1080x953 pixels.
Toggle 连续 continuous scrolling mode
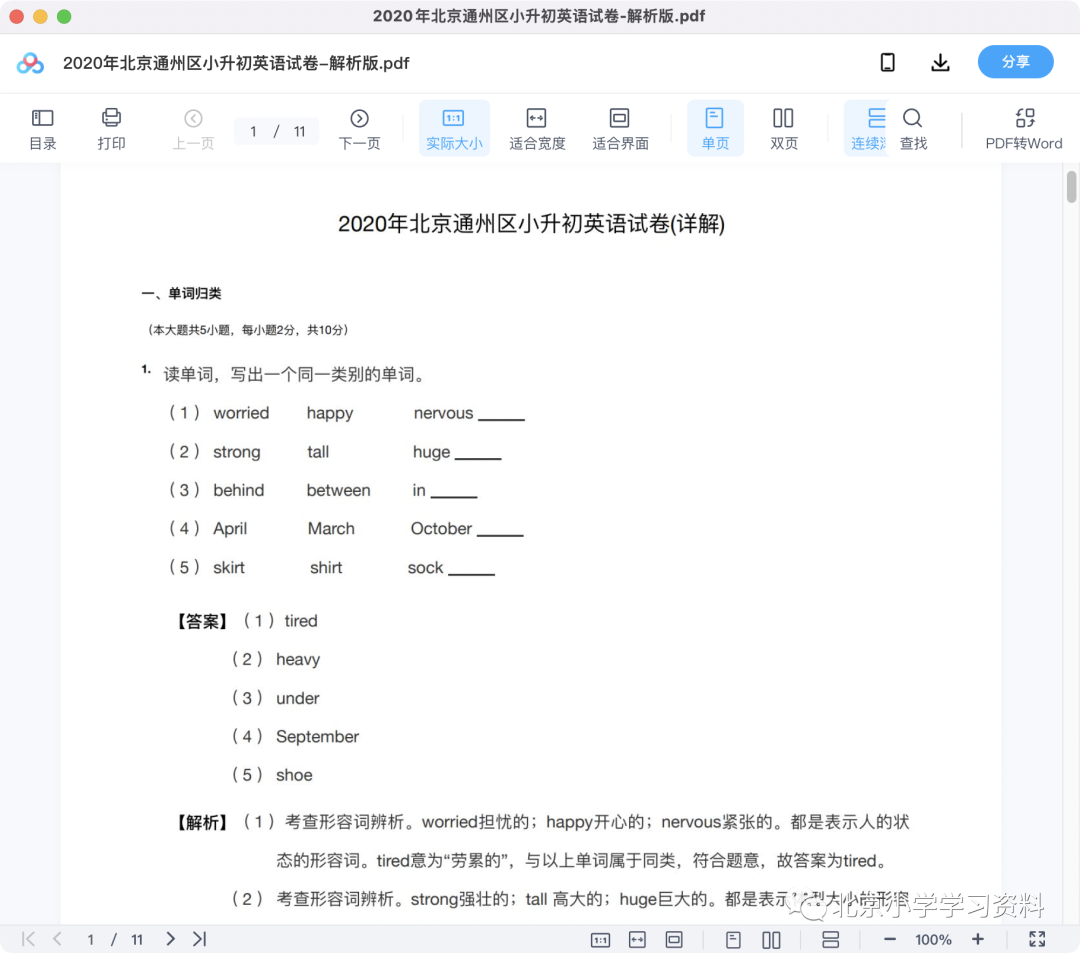867,129
